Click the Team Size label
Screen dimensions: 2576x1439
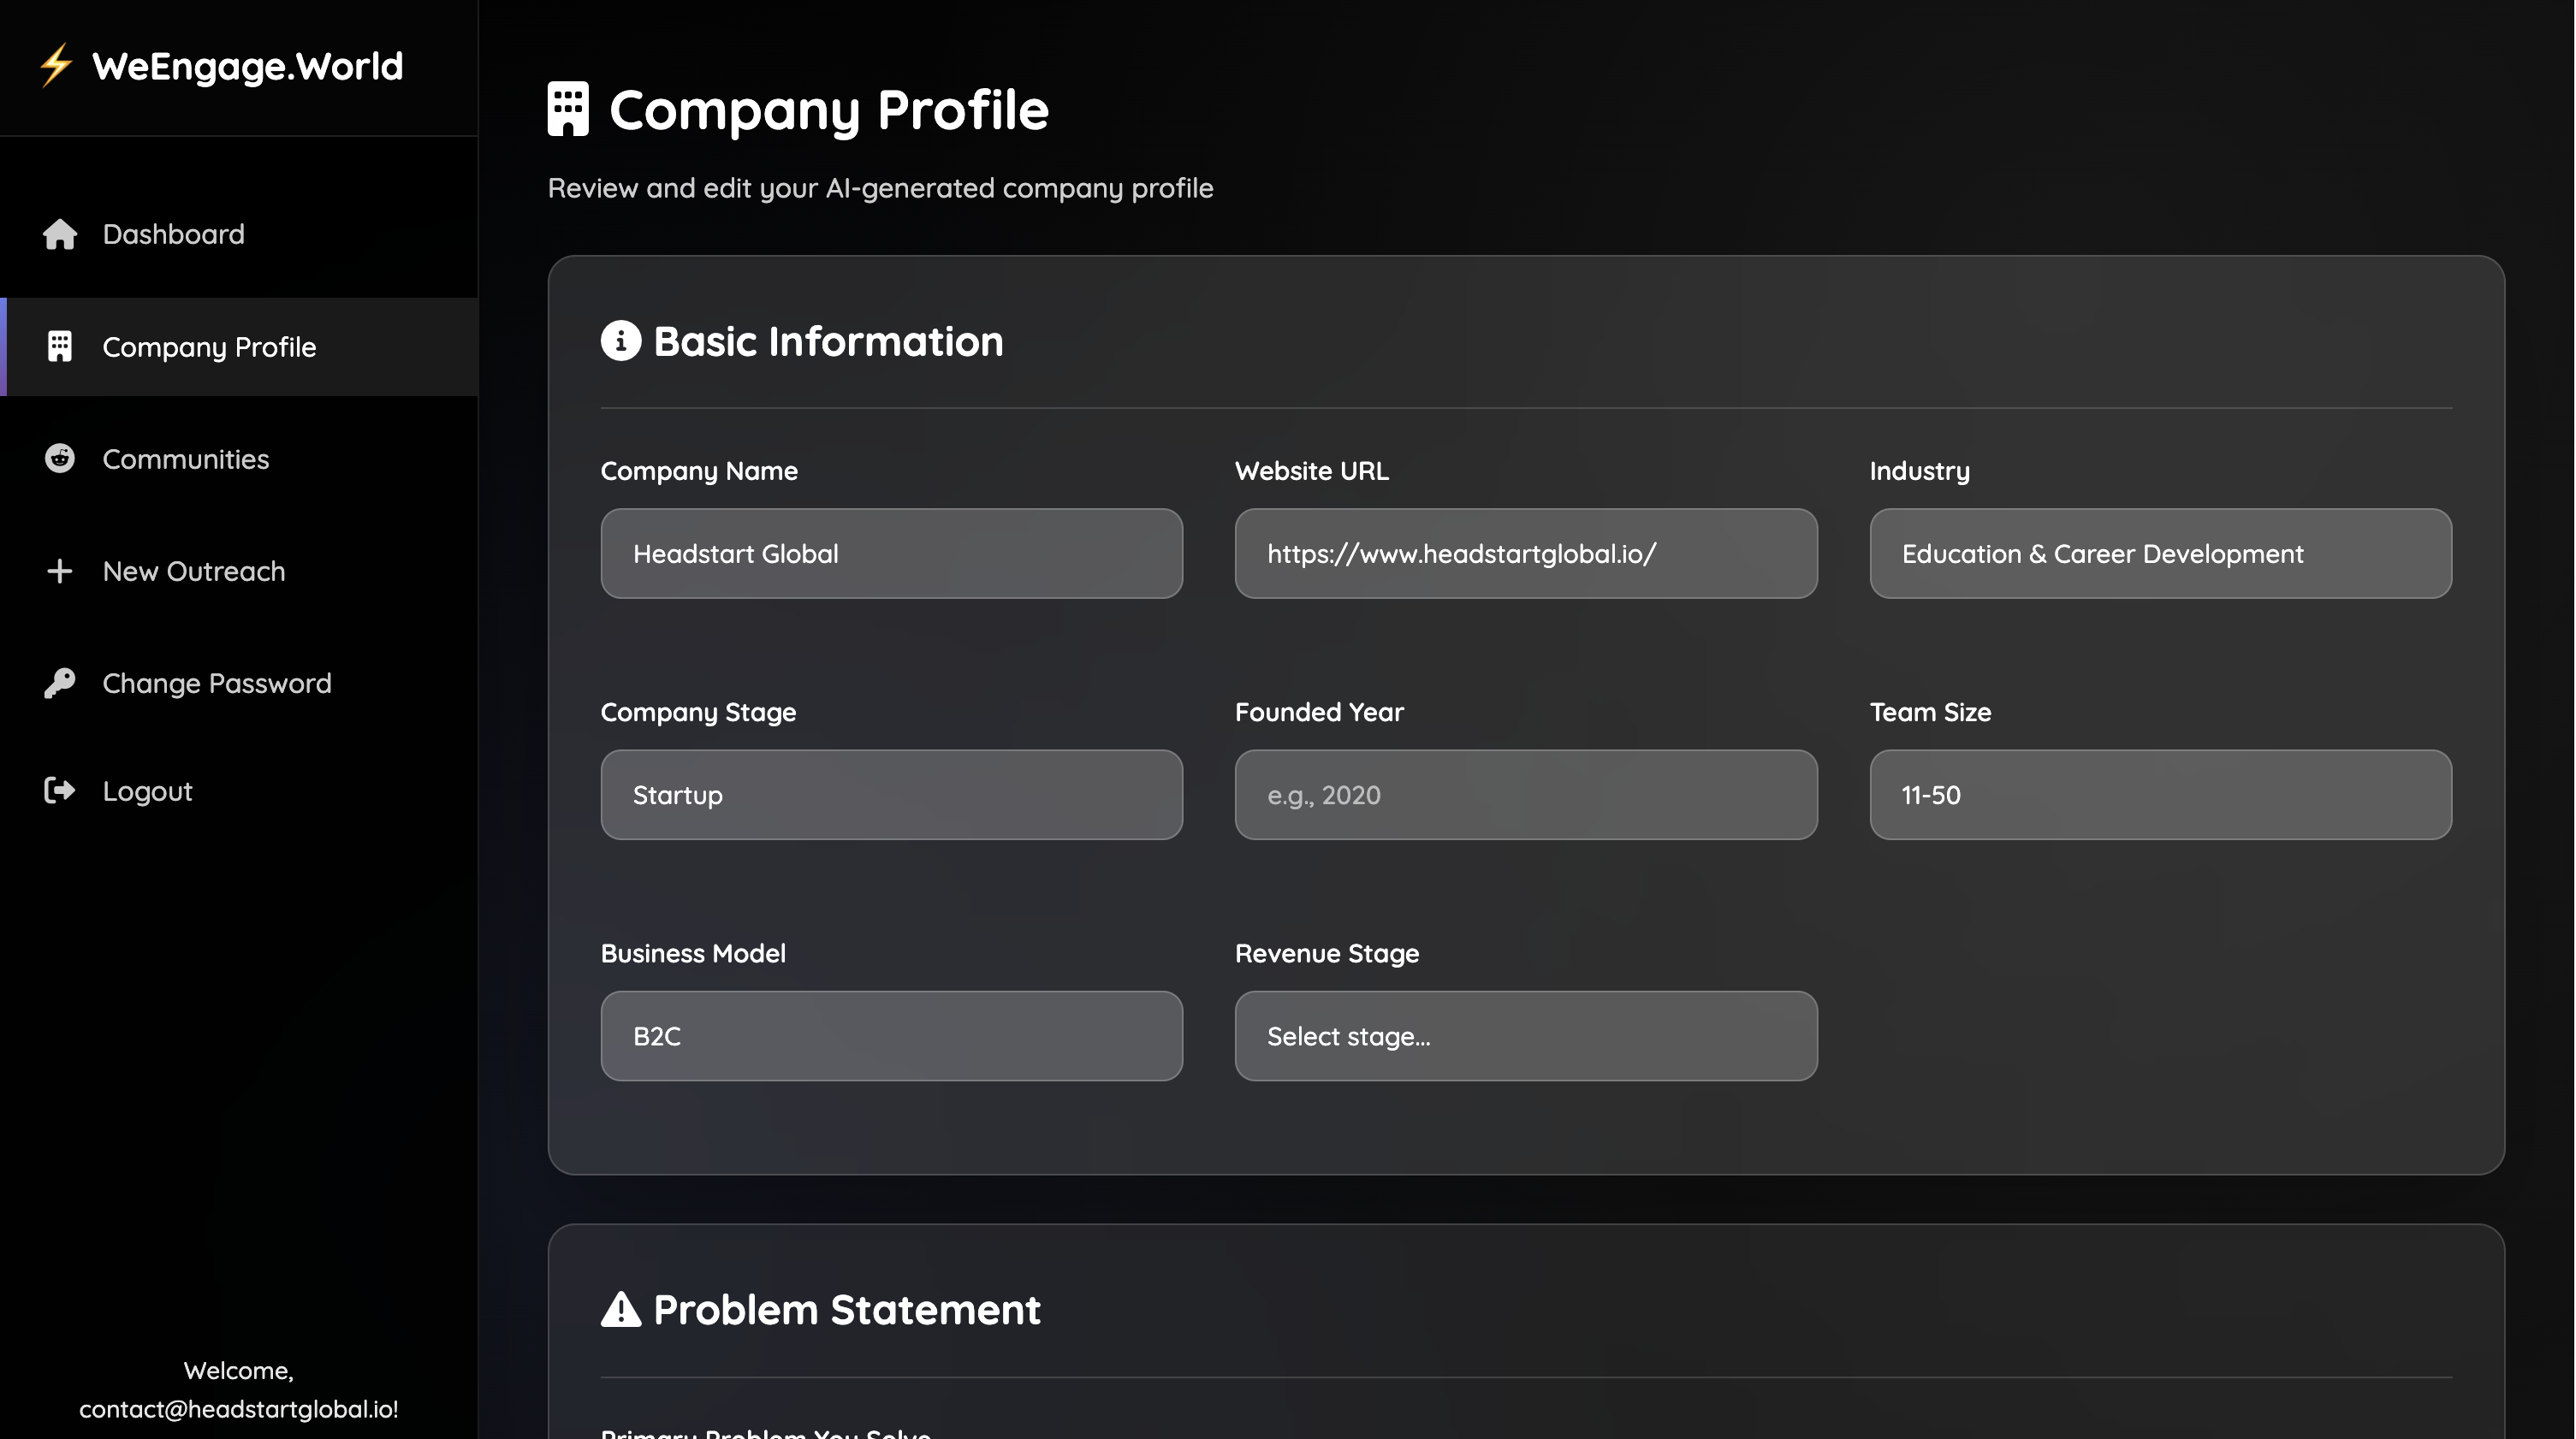click(x=1930, y=712)
